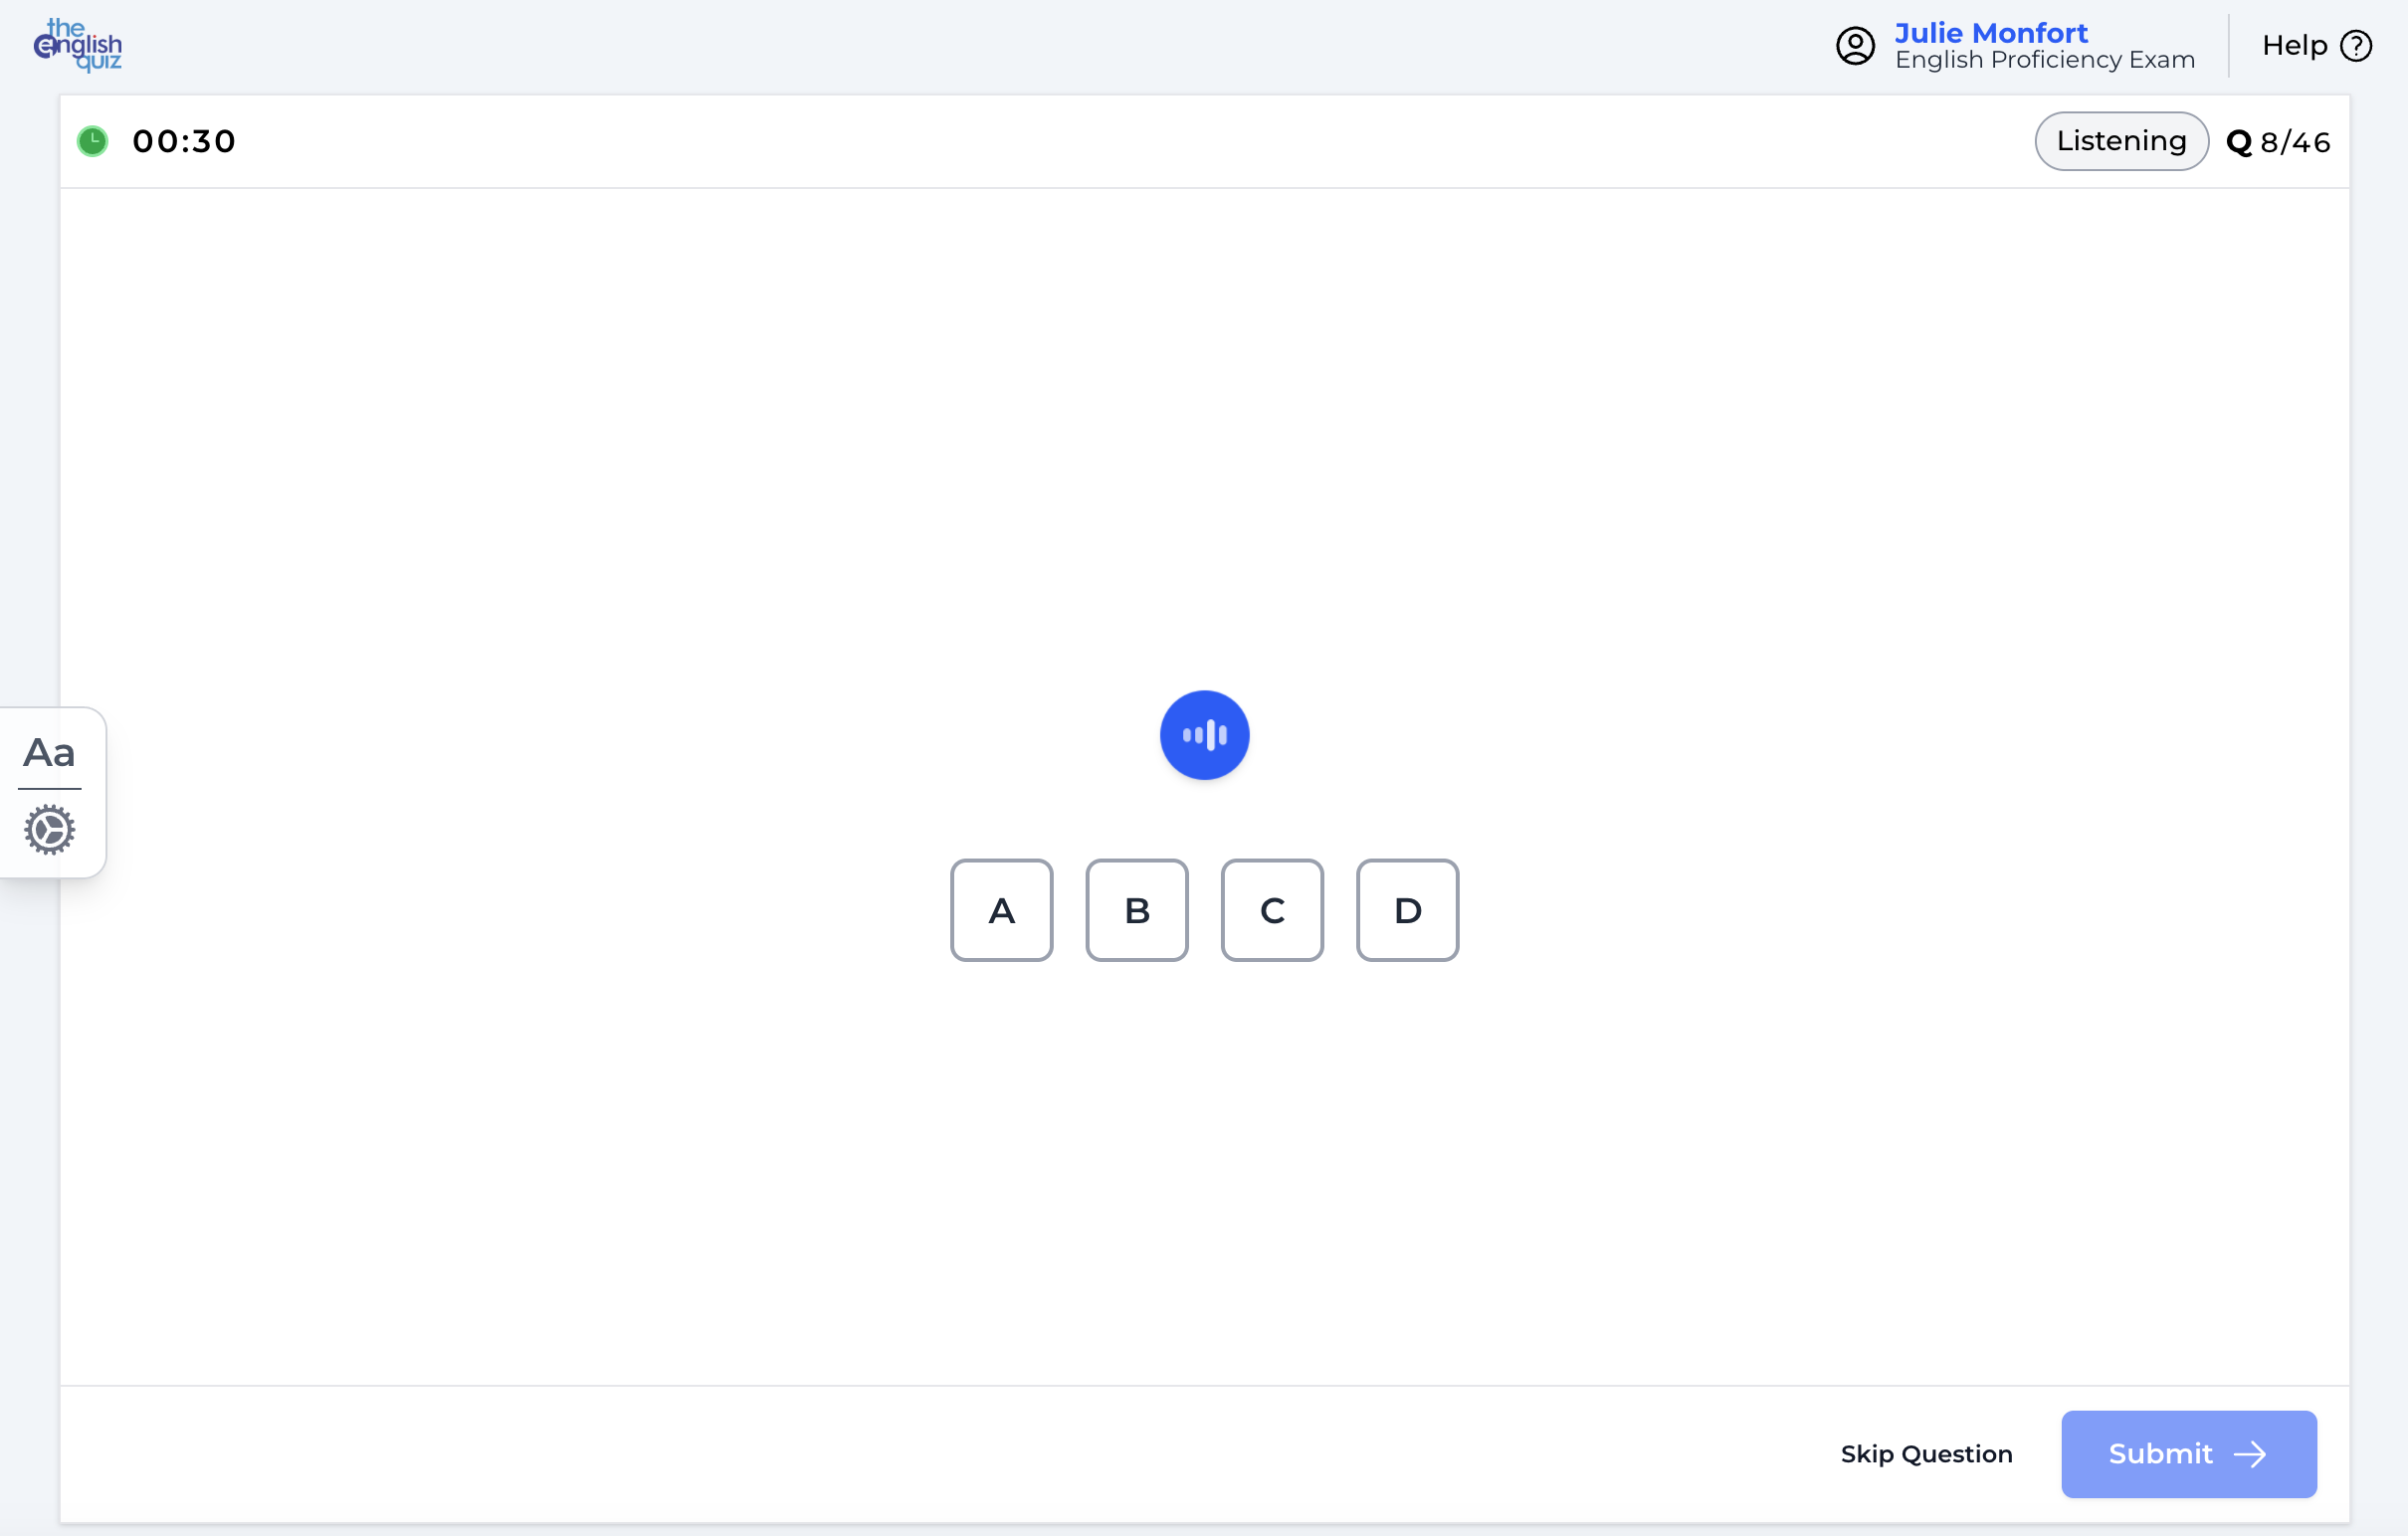Open Julie Monfort's profile
Screen dimensions: 2408x1536
1991,31
